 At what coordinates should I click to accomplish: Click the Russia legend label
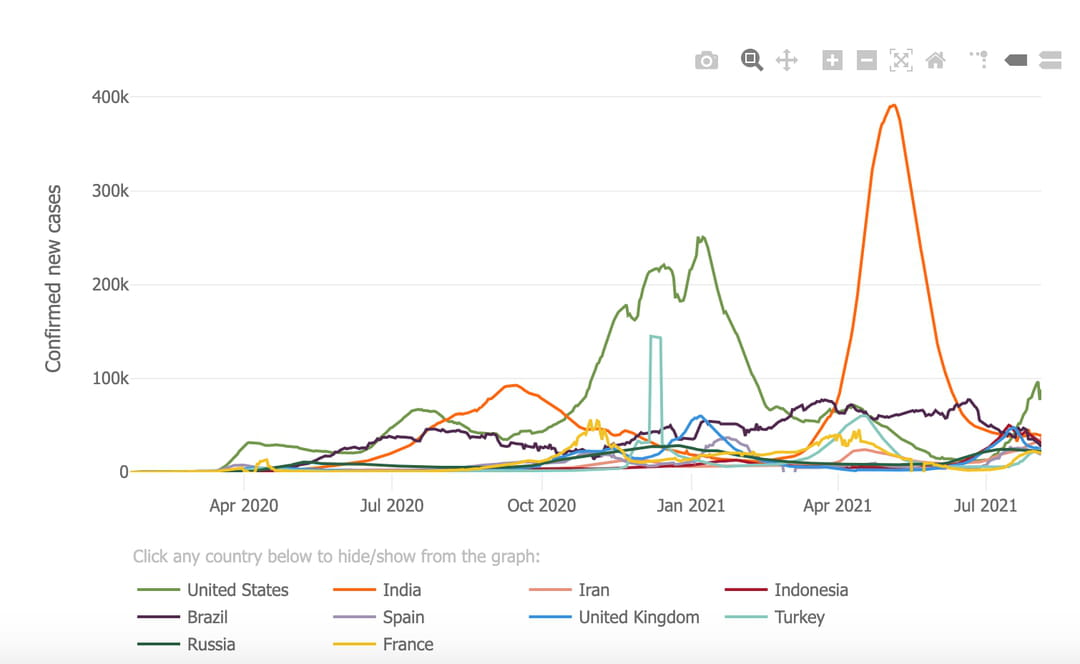(x=211, y=645)
